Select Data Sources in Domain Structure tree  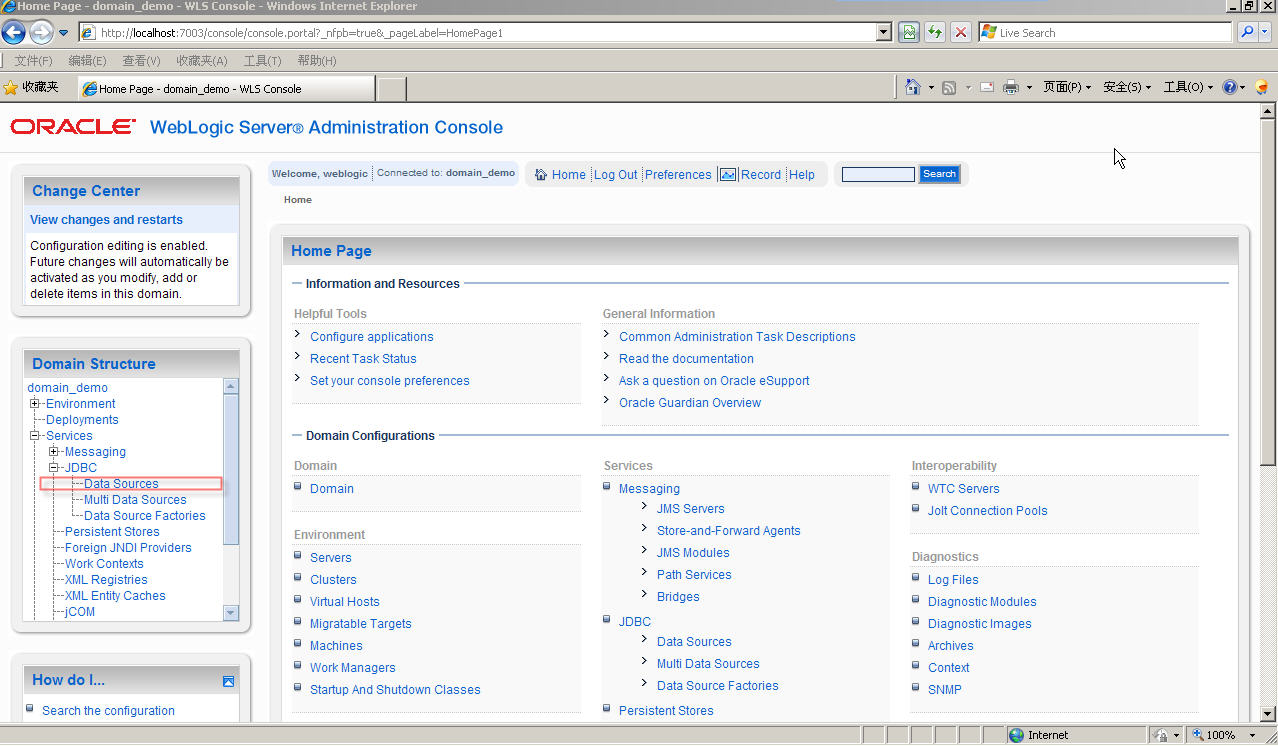[x=121, y=484]
